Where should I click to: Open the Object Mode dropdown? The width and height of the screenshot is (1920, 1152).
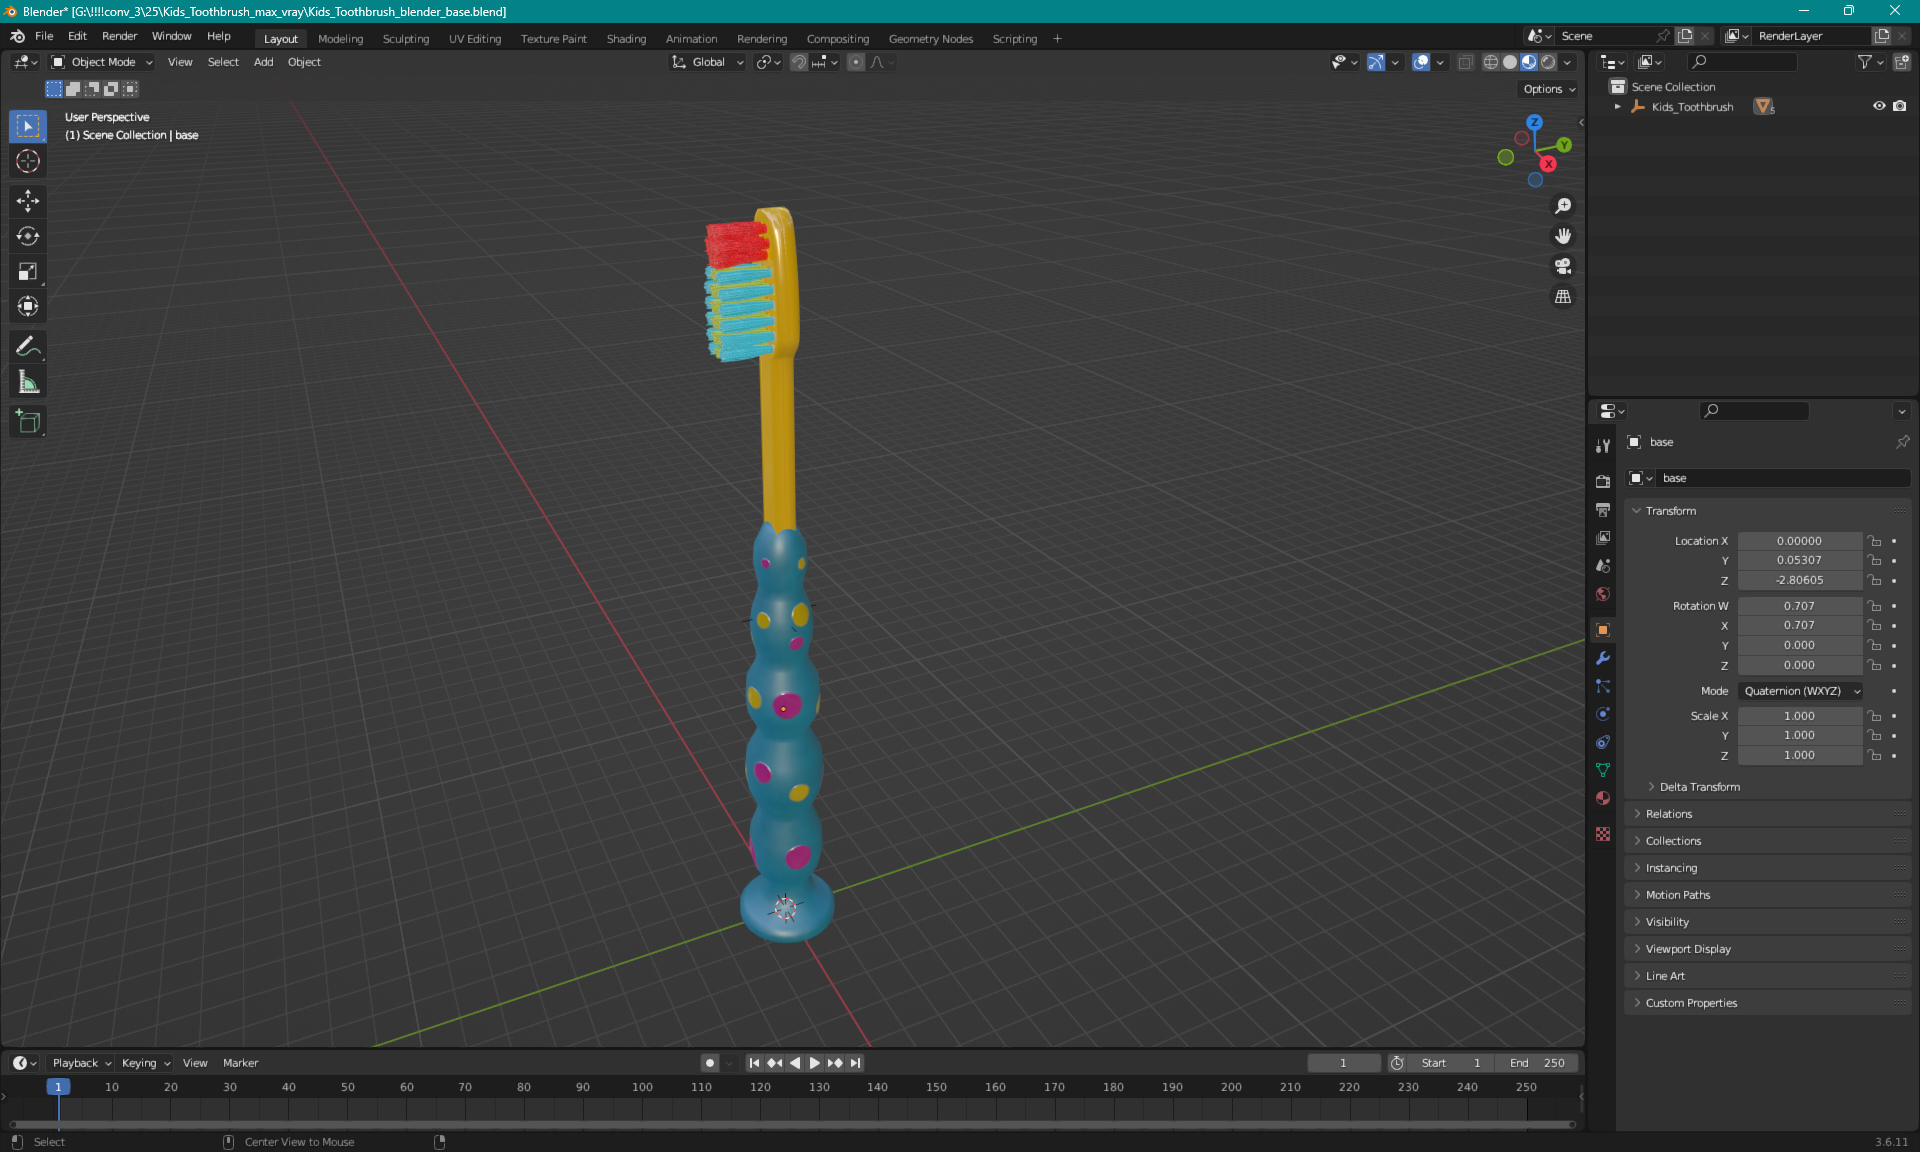click(x=102, y=62)
